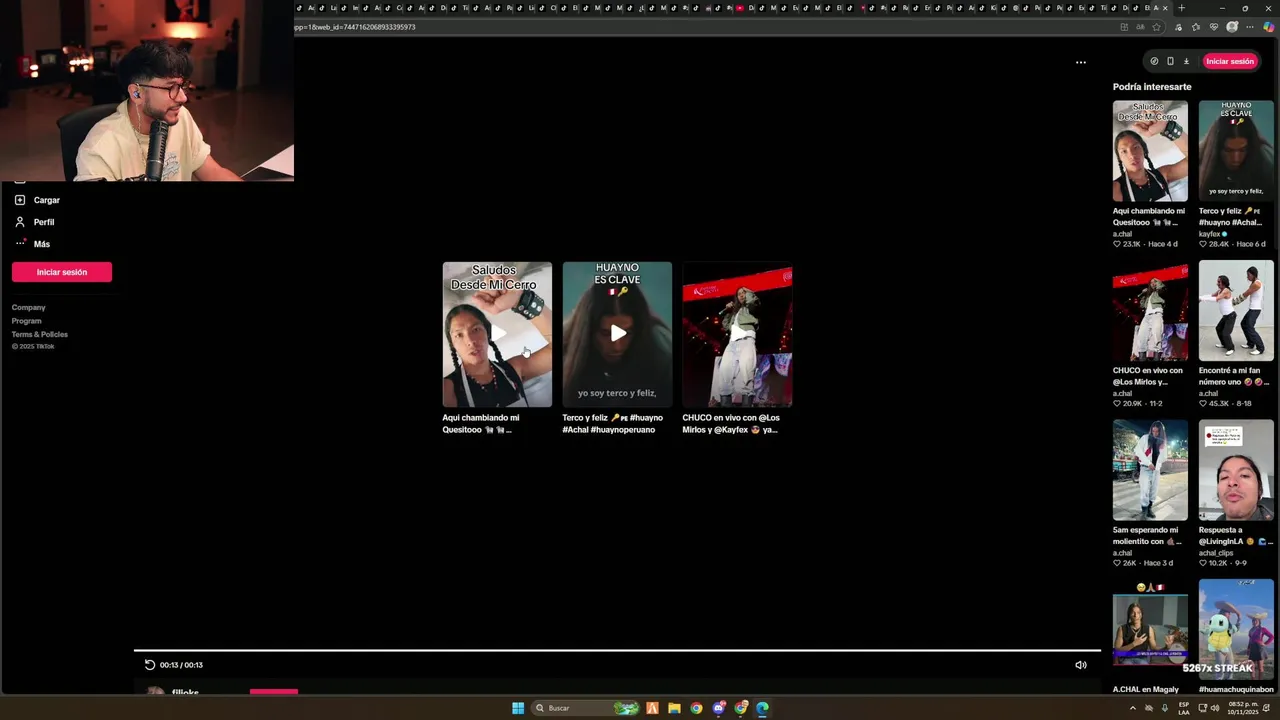
Task: Open the Perfil profile icon in sidebar
Action: pyautogui.click(x=20, y=222)
